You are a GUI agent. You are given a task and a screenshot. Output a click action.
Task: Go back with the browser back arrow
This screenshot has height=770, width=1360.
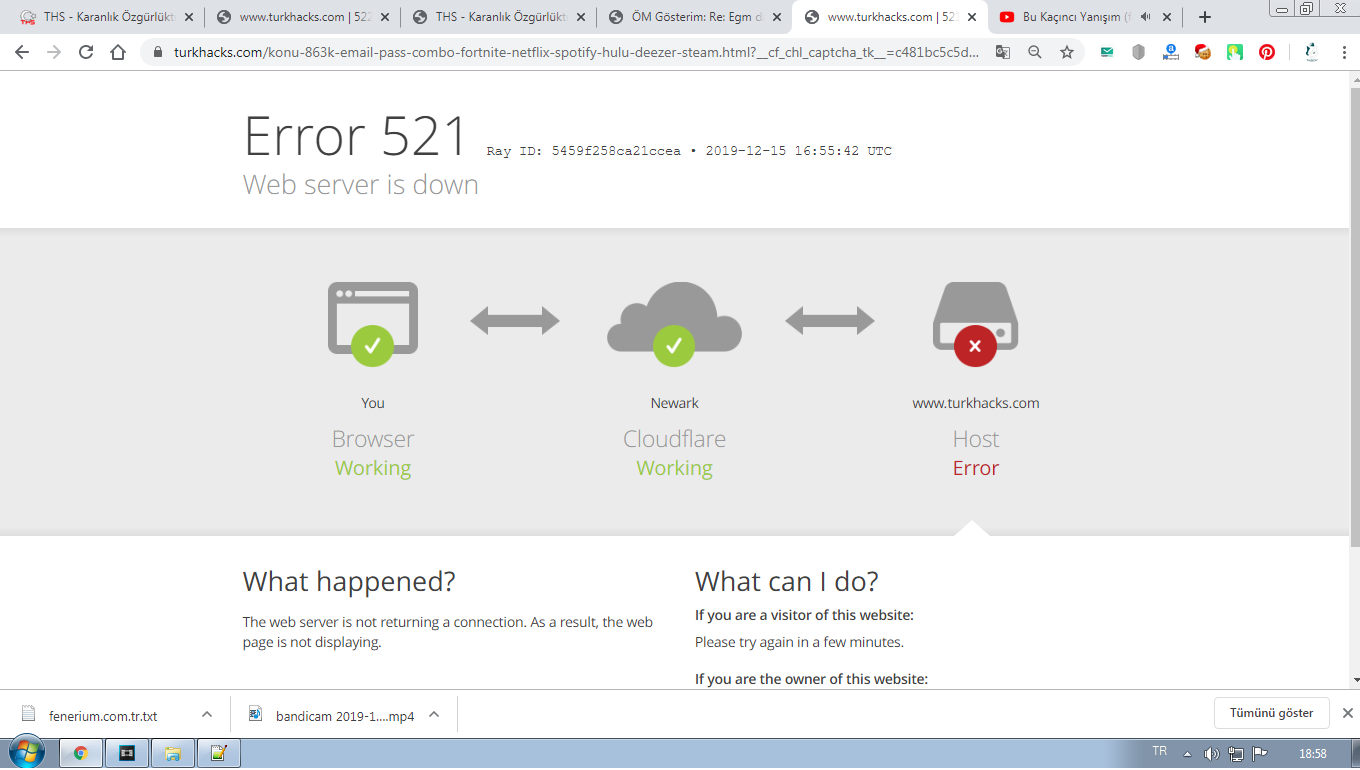[22, 52]
